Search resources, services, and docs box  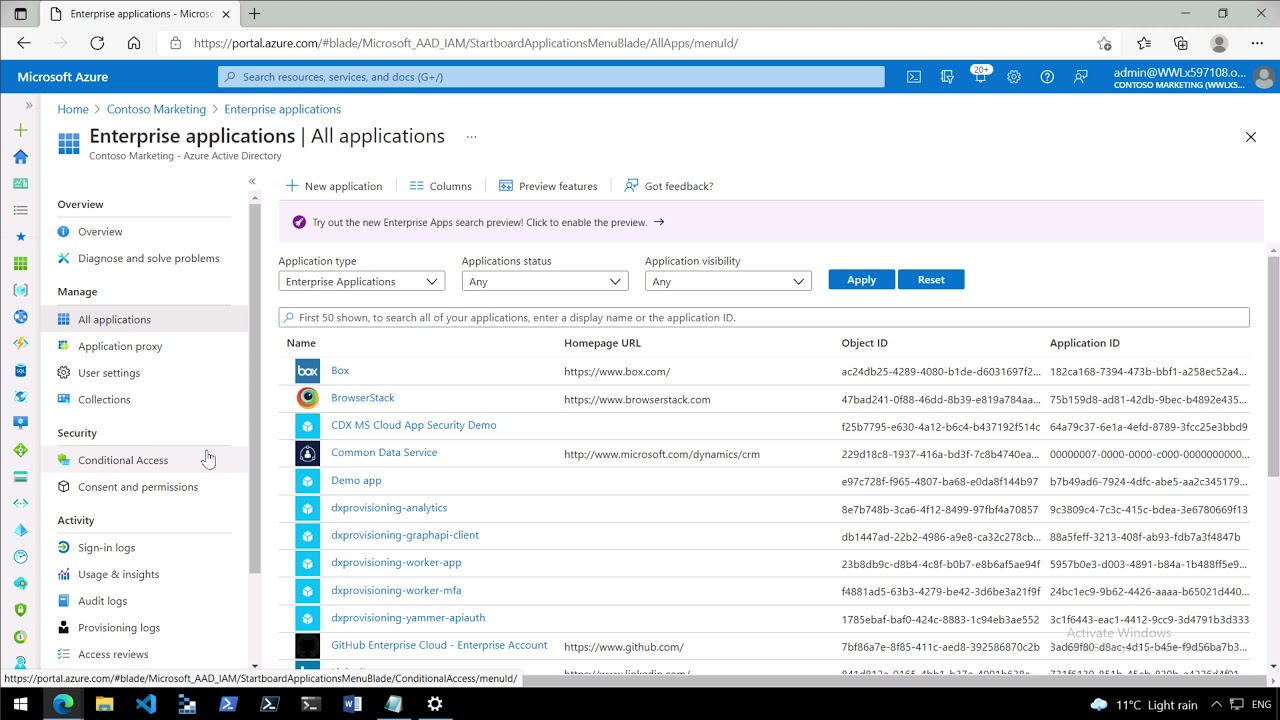551,77
